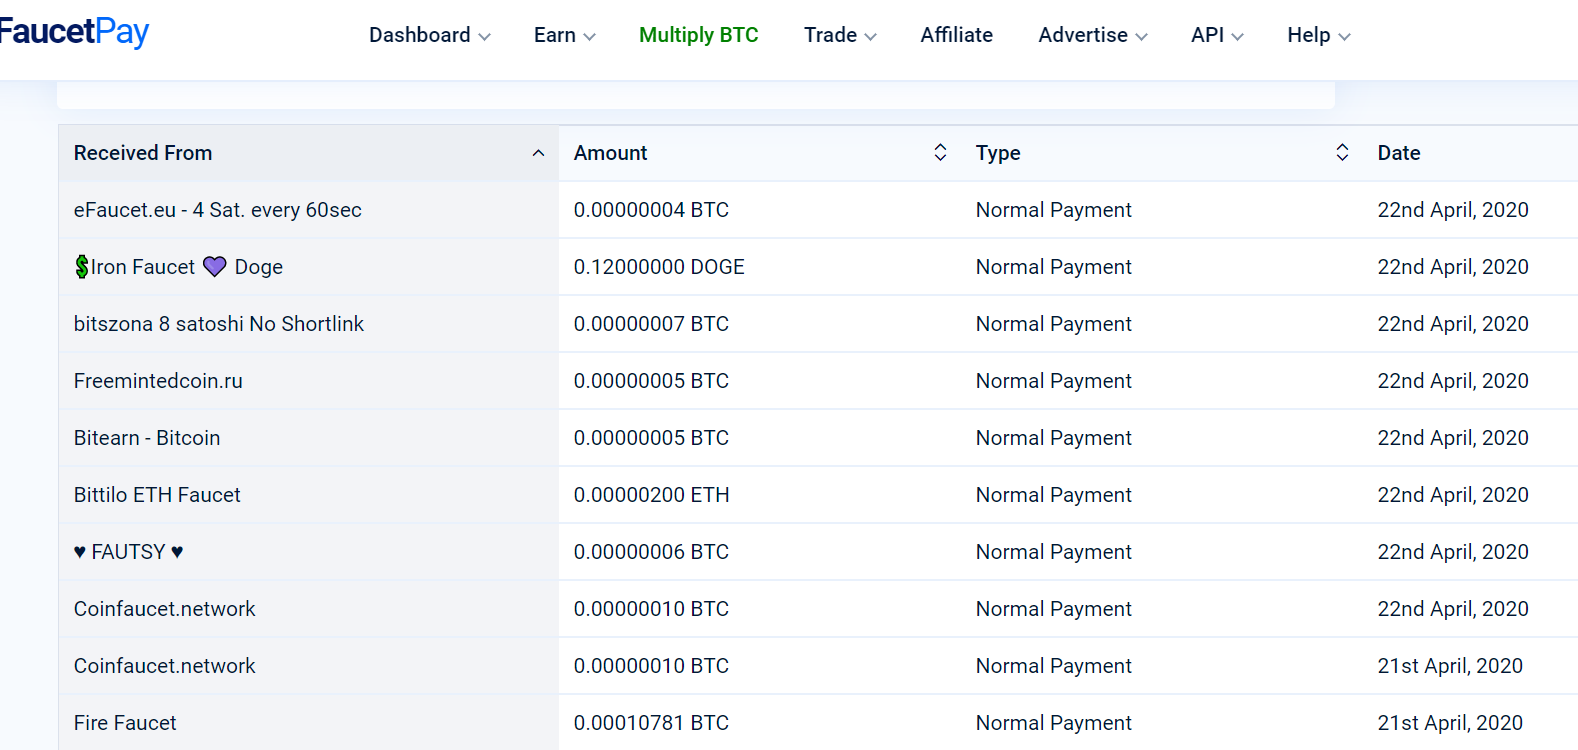Open the Help dropdown

tap(1319, 35)
